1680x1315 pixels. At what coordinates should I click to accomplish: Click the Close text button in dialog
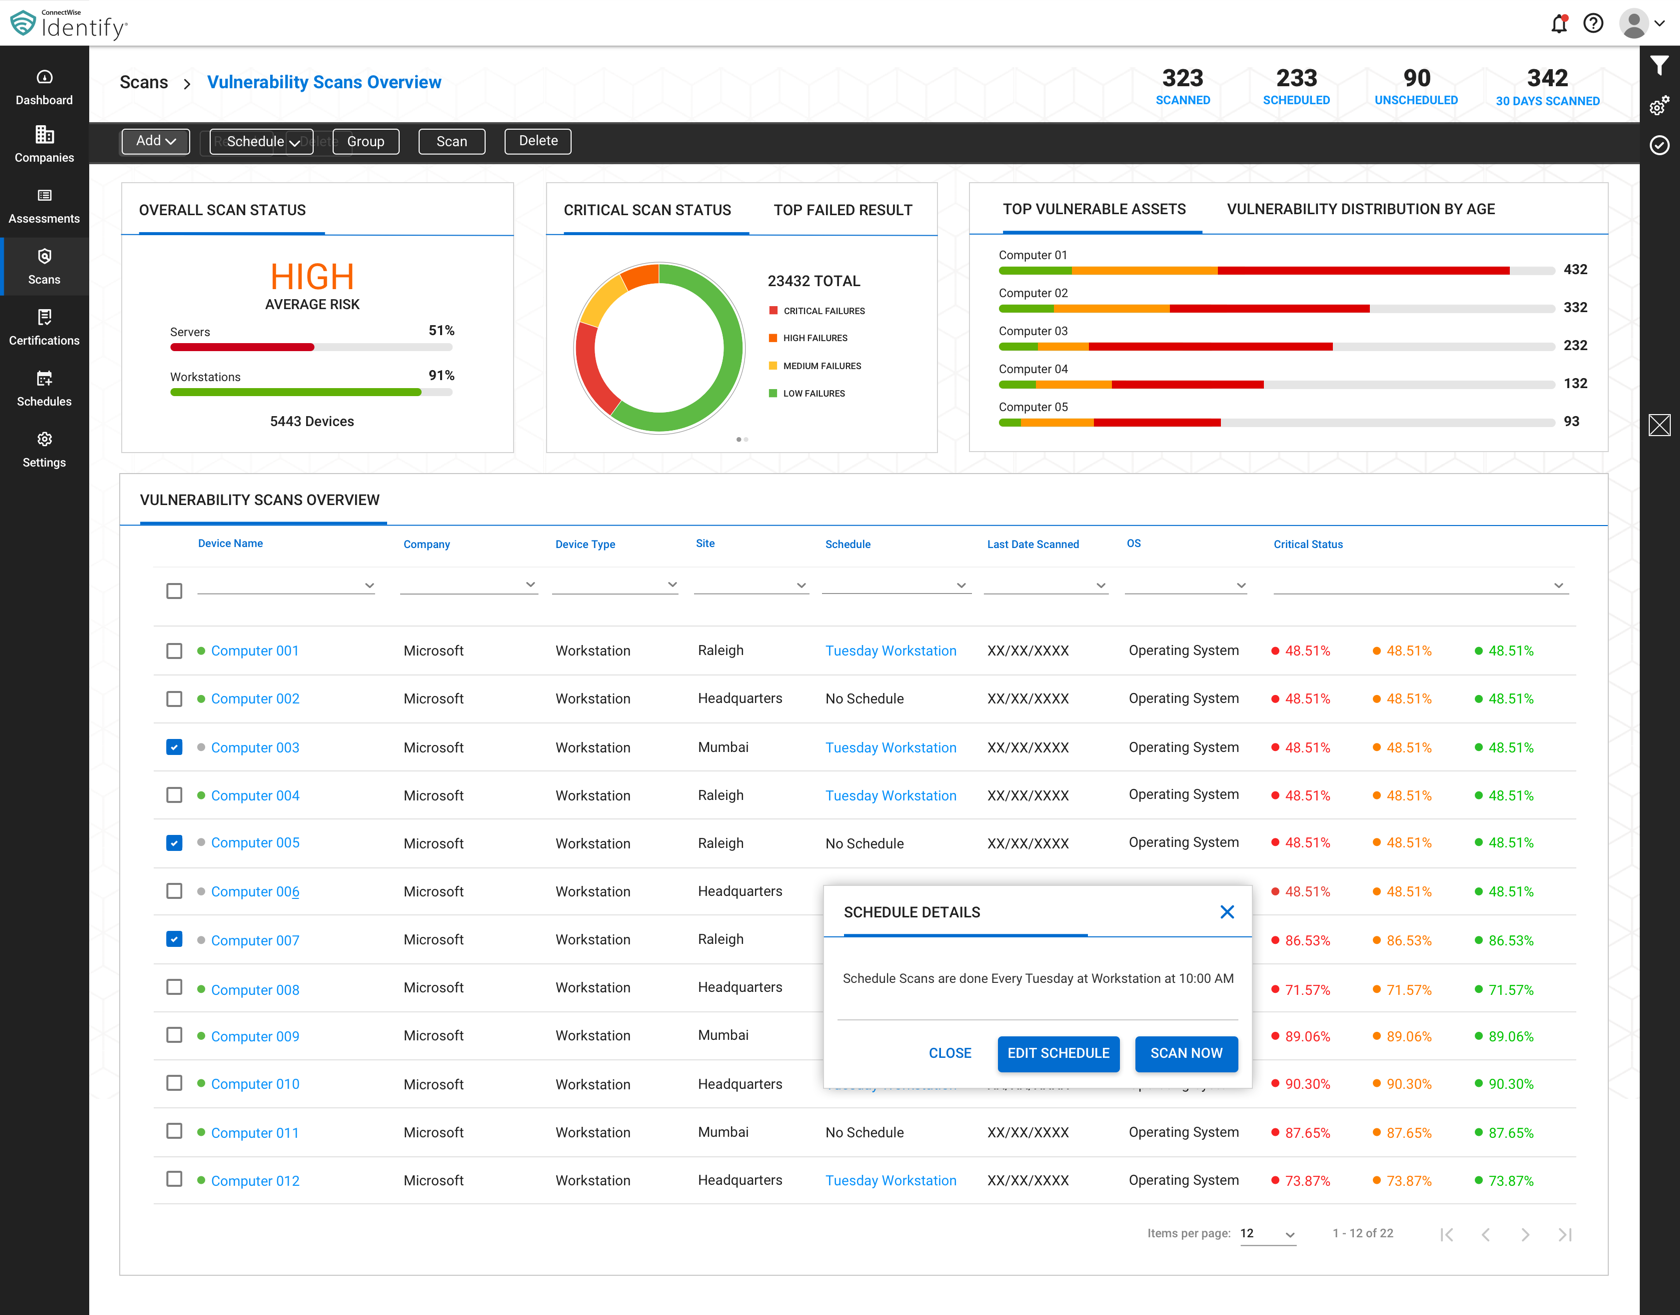click(x=950, y=1053)
